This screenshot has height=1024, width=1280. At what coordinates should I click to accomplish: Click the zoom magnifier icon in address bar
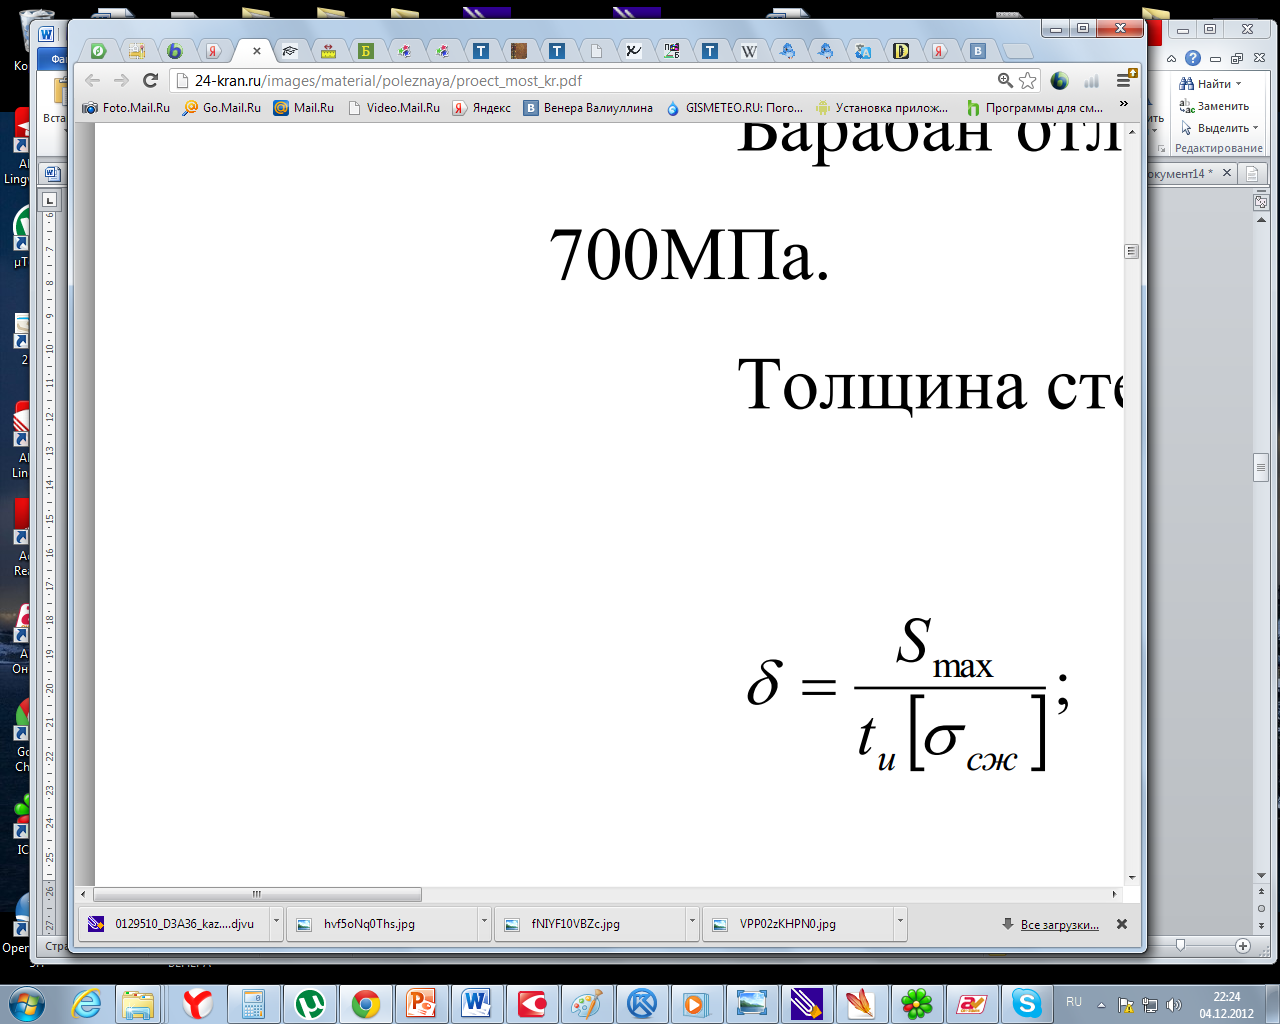click(1005, 81)
